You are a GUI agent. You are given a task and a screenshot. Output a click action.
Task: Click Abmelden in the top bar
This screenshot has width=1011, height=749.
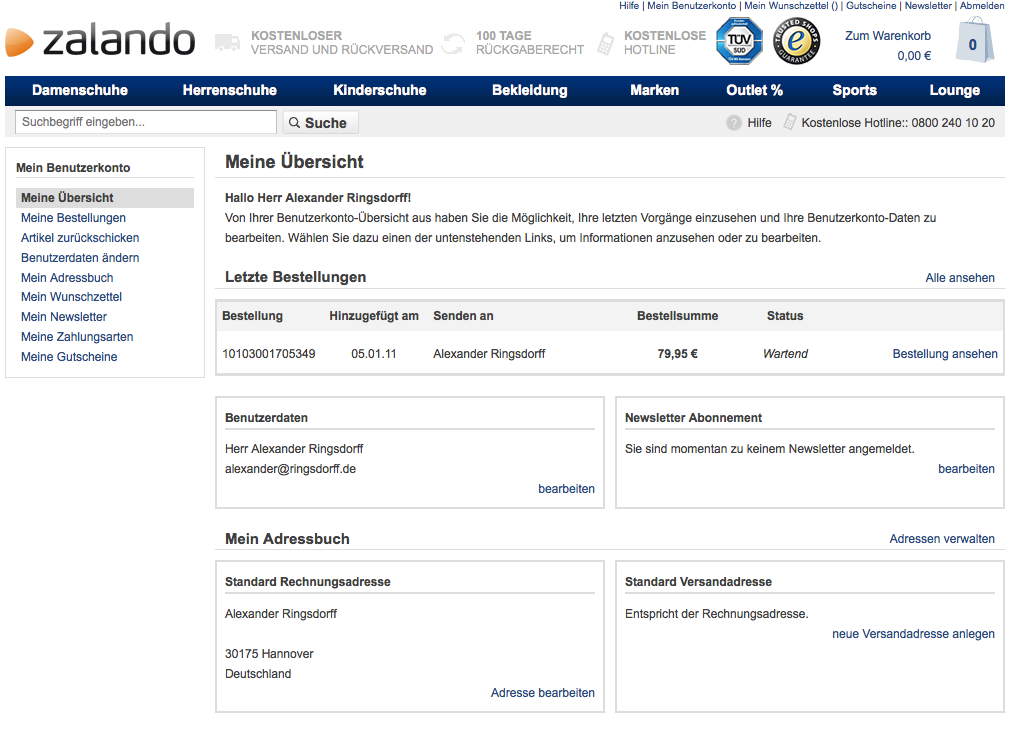[x=981, y=6]
